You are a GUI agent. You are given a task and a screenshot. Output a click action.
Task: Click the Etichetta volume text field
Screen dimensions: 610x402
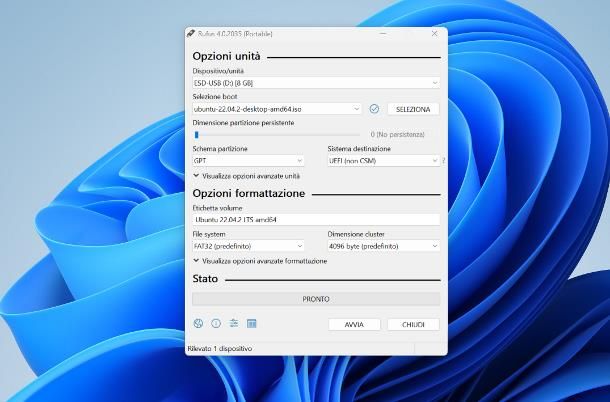pos(316,219)
